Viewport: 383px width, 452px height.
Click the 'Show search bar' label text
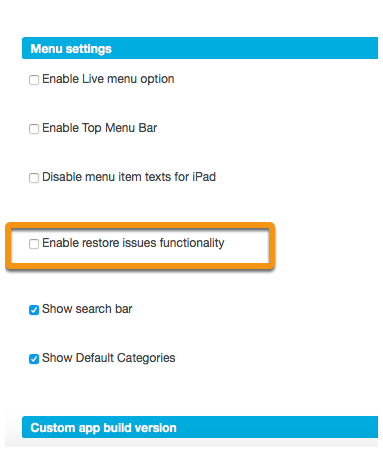click(87, 309)
